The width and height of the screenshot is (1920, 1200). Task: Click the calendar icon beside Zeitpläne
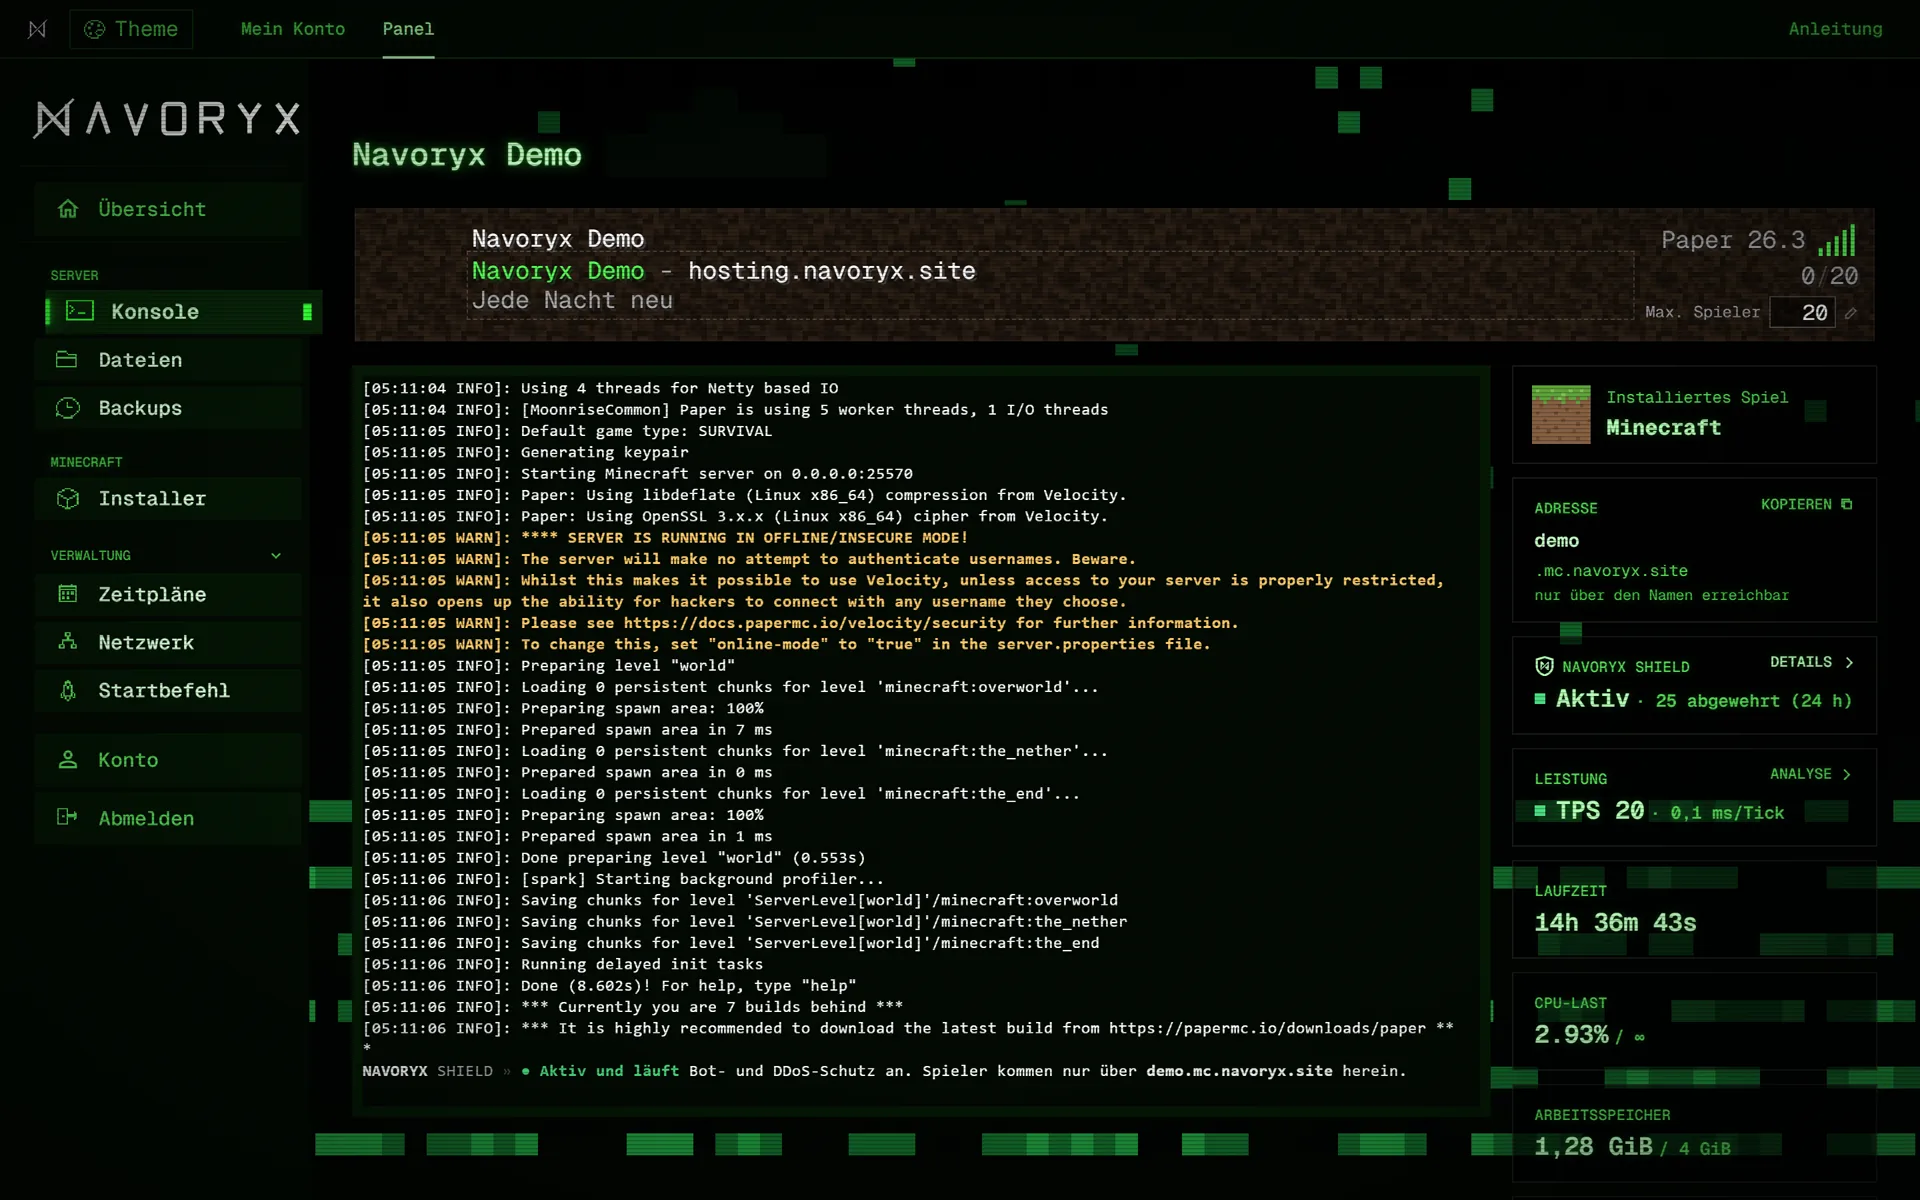click(68, 594)
